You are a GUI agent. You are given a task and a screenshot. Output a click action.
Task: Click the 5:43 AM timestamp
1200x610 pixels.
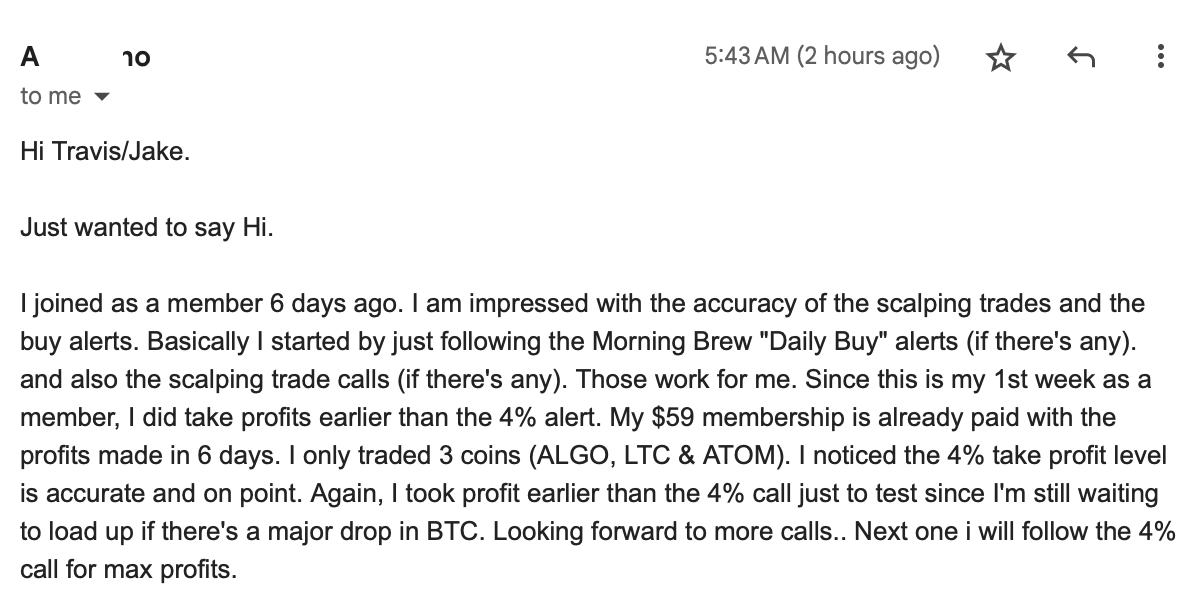[x=746, y=56]
